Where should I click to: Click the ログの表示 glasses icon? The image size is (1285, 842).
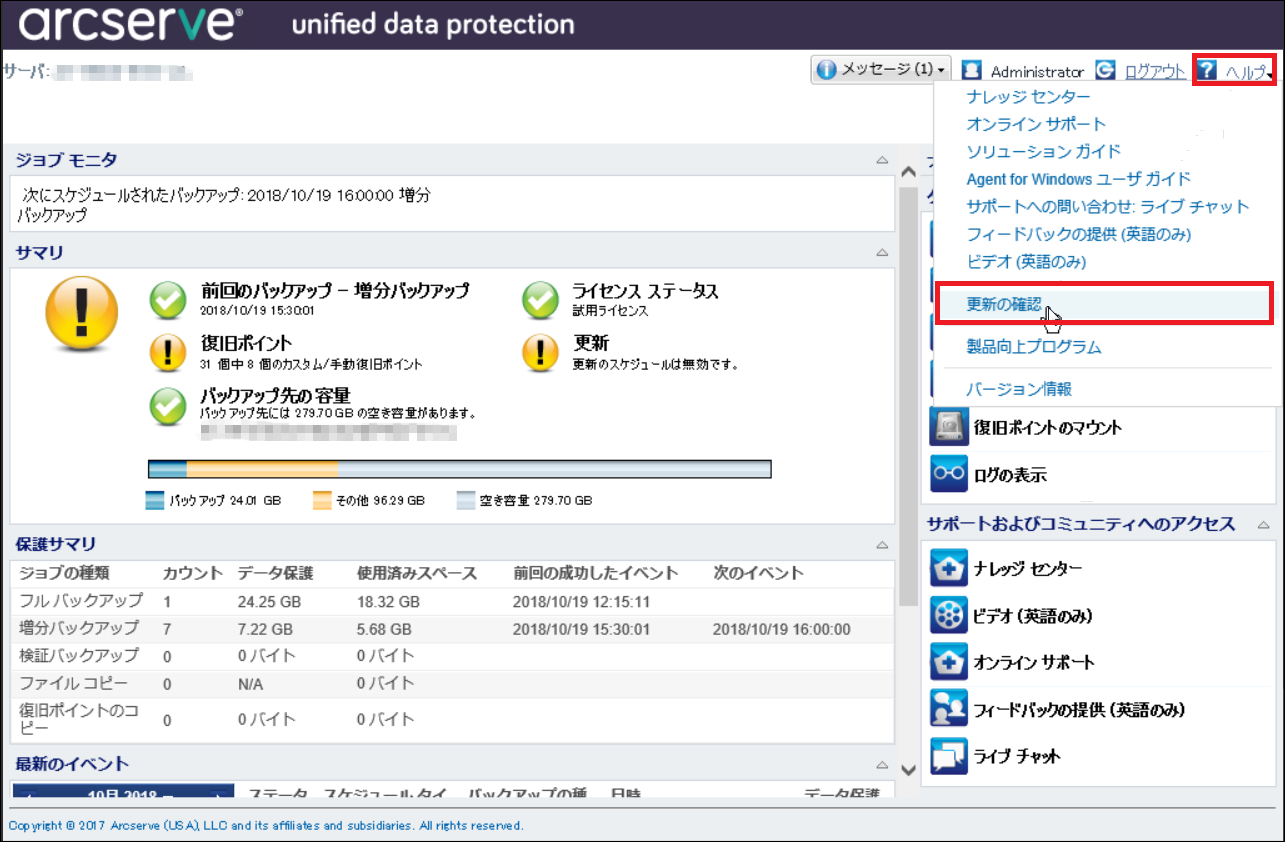[x=949, y=474]
